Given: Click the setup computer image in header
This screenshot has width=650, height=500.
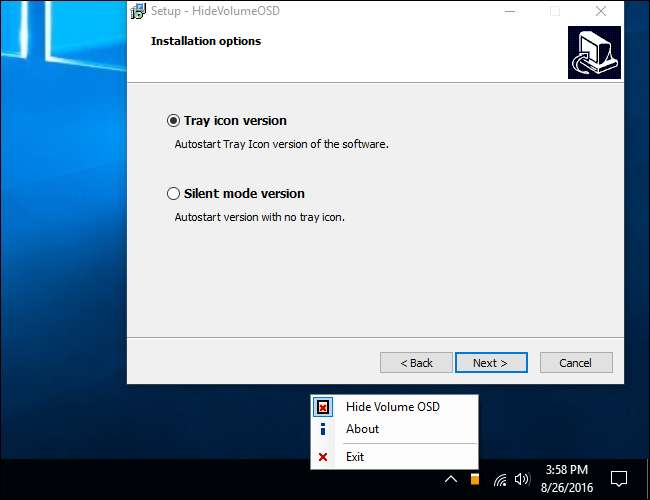Looking at the screenshot, I should tap(594, 53).
